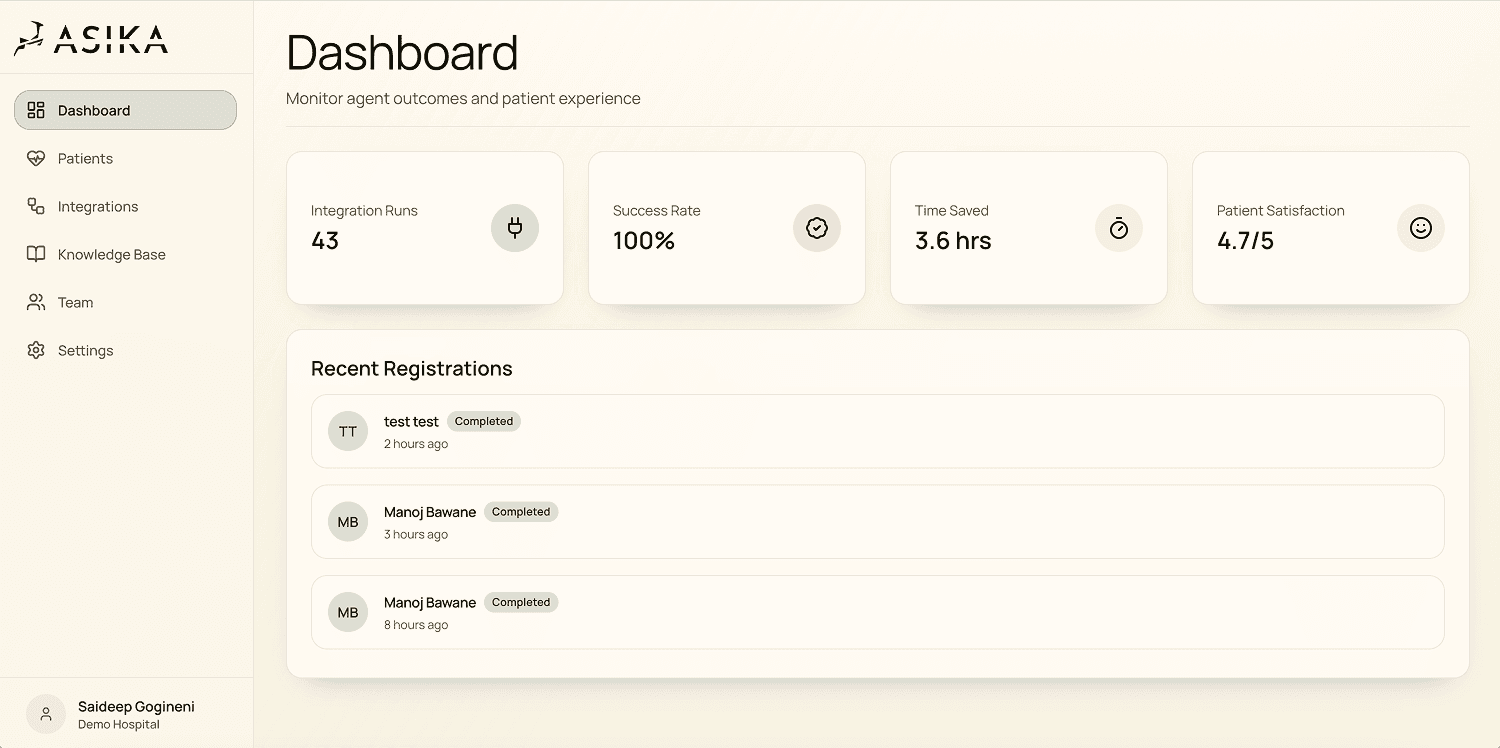Click the Patient Satisfaction label

1281,211
